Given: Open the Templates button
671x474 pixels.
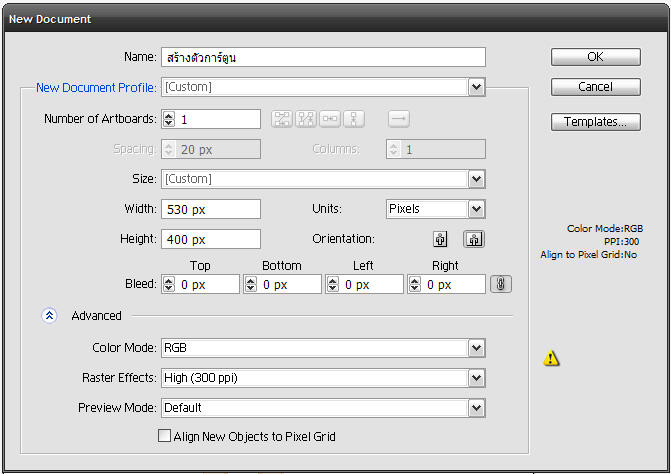Looking at the screenshot, I should 595,122.
